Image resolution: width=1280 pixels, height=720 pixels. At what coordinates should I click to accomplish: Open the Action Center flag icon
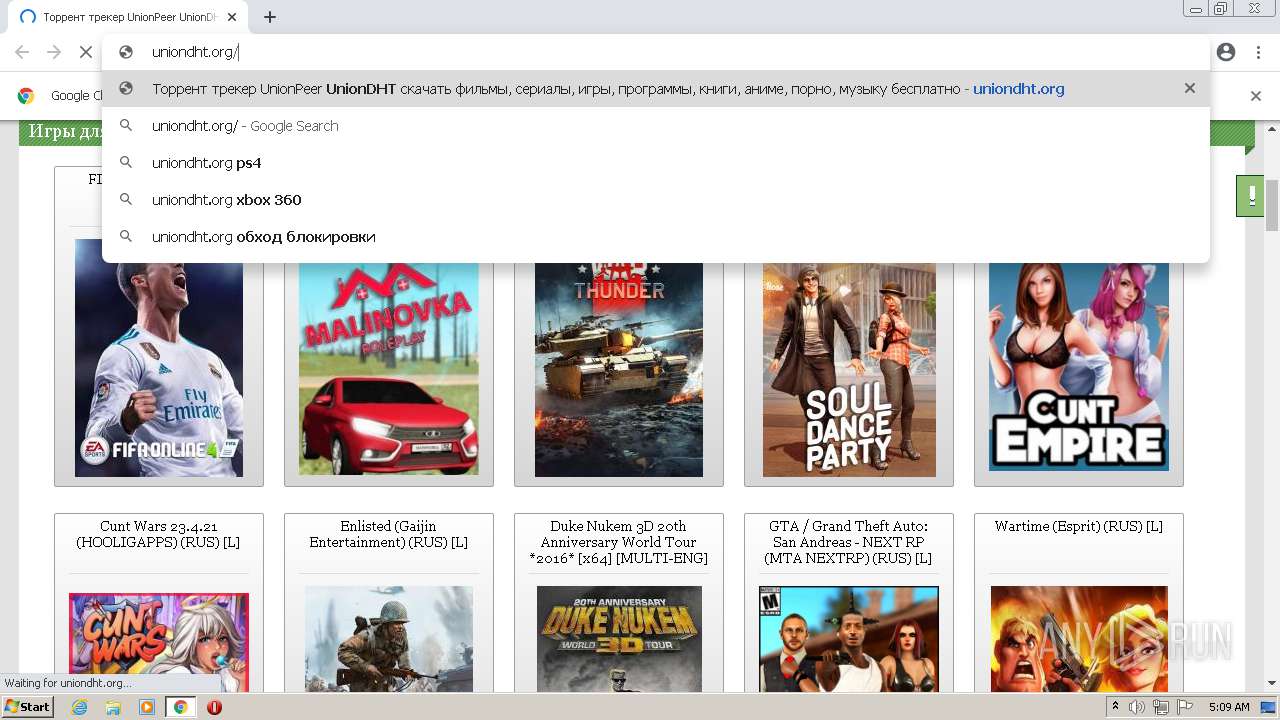pyautogui.click(x=1185, y=707)
